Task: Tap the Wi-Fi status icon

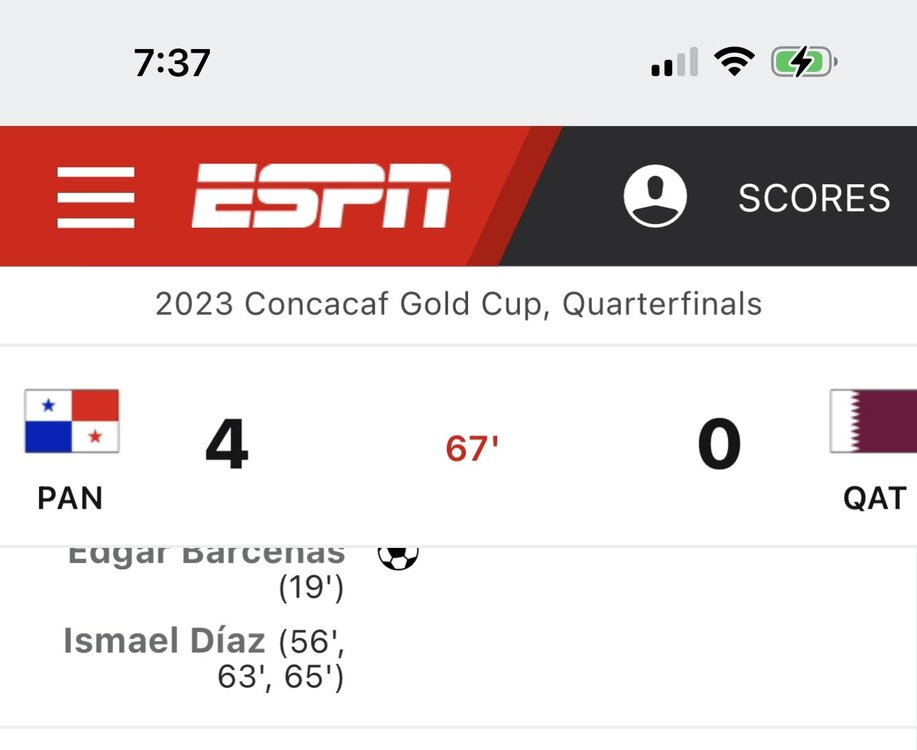Action: 734,63
